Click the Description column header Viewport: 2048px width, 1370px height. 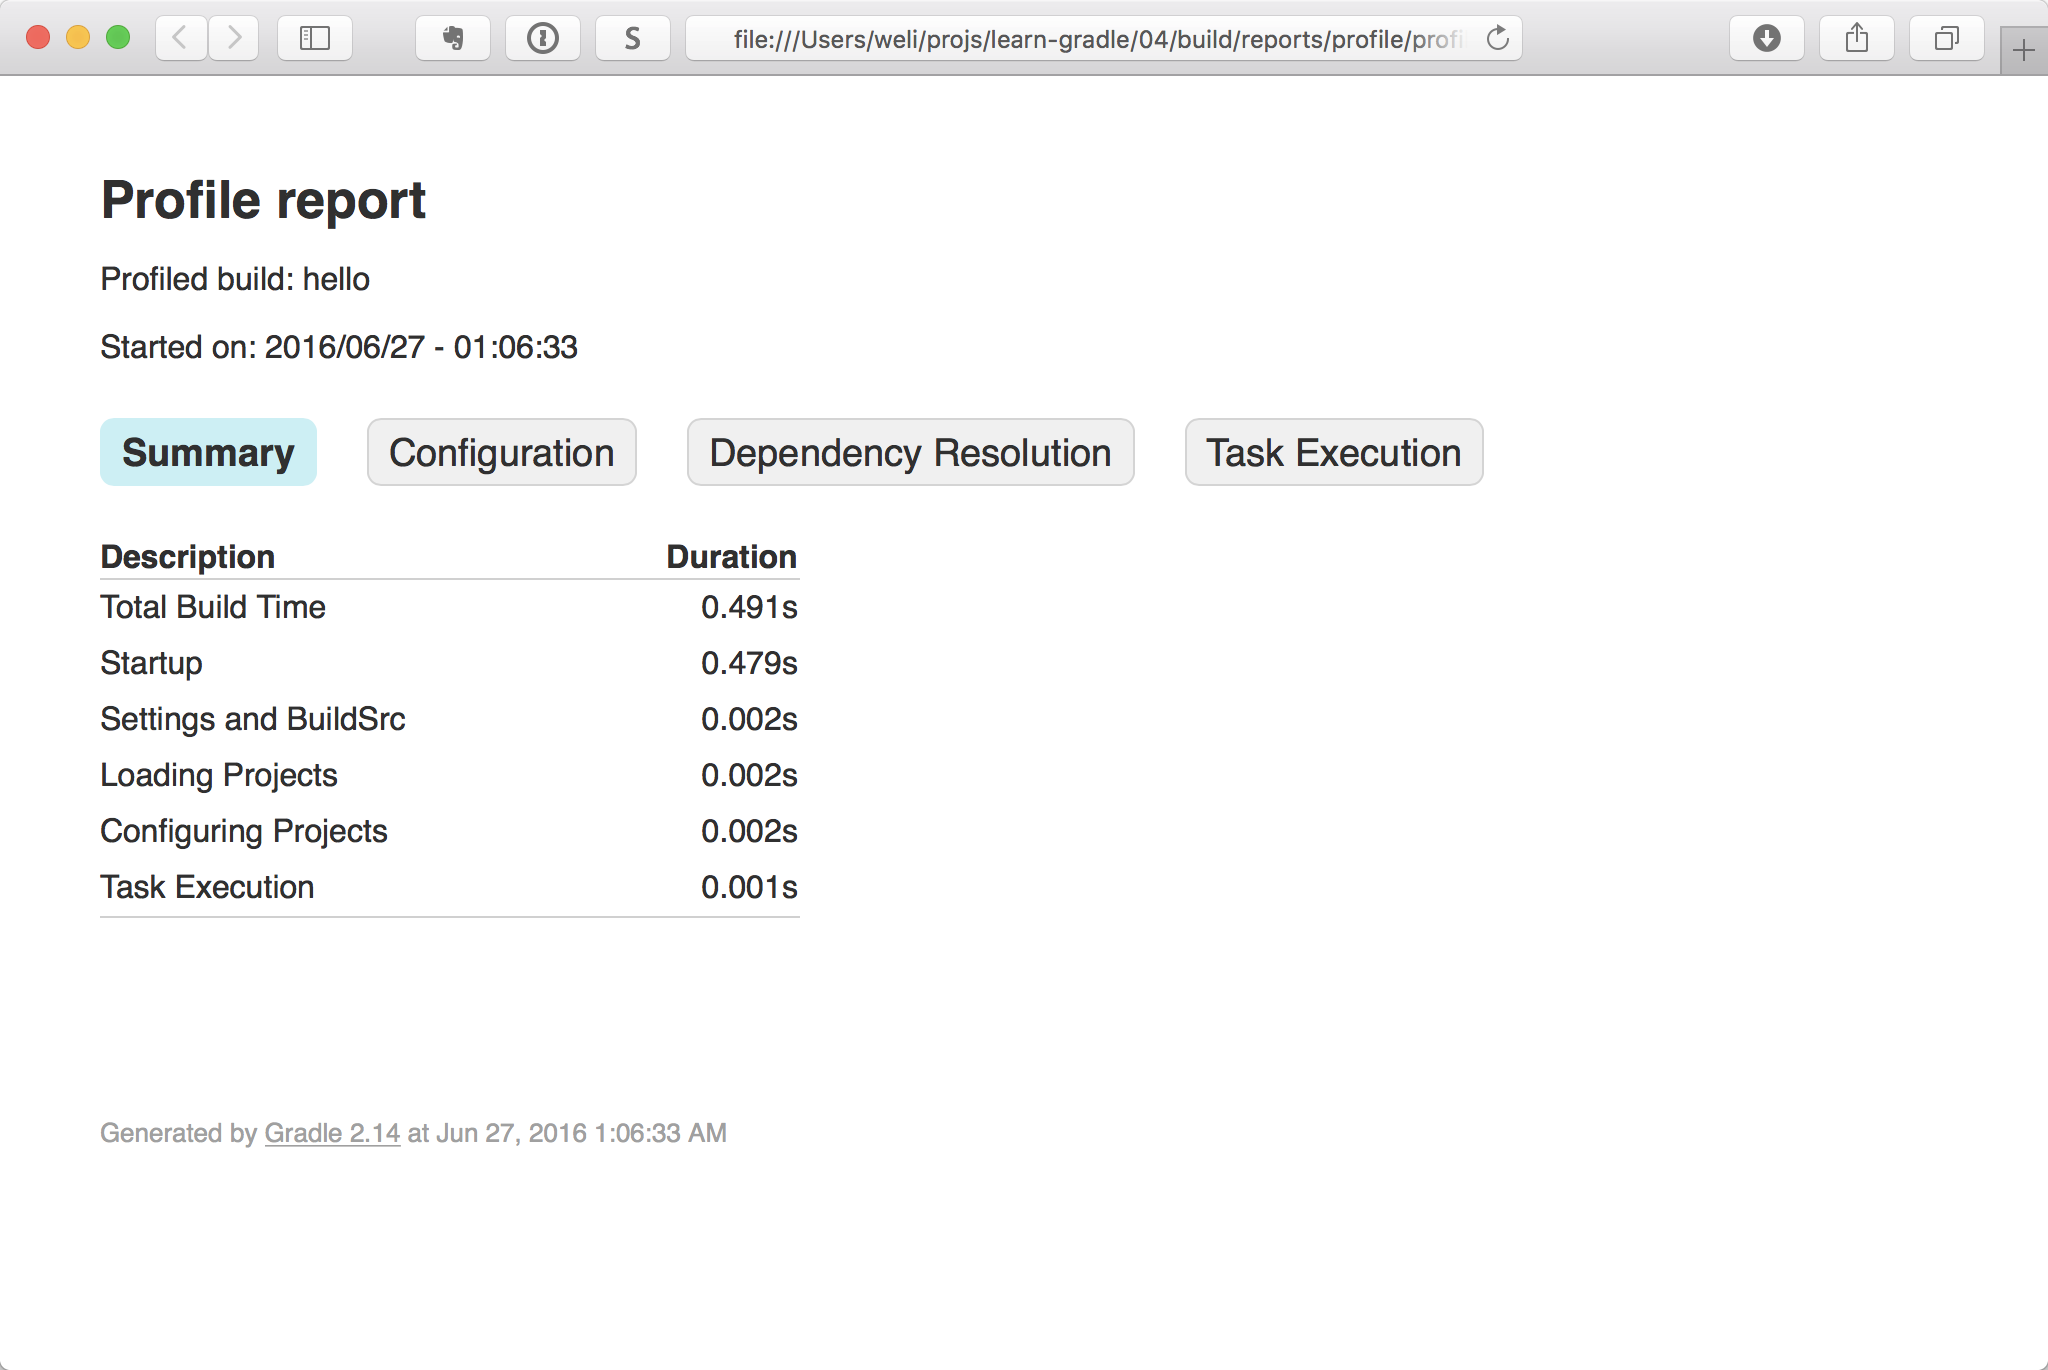pyautogui.click(x=188, y=557)
